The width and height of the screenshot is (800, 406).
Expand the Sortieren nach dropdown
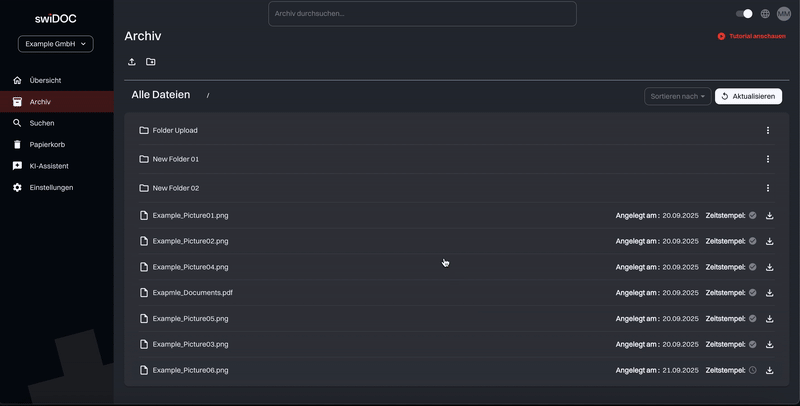(677, 96)
